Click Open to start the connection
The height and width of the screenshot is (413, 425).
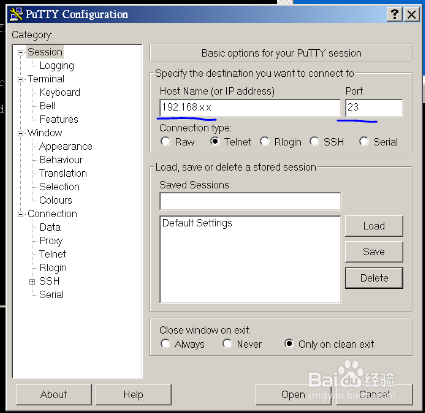point(293,395)
